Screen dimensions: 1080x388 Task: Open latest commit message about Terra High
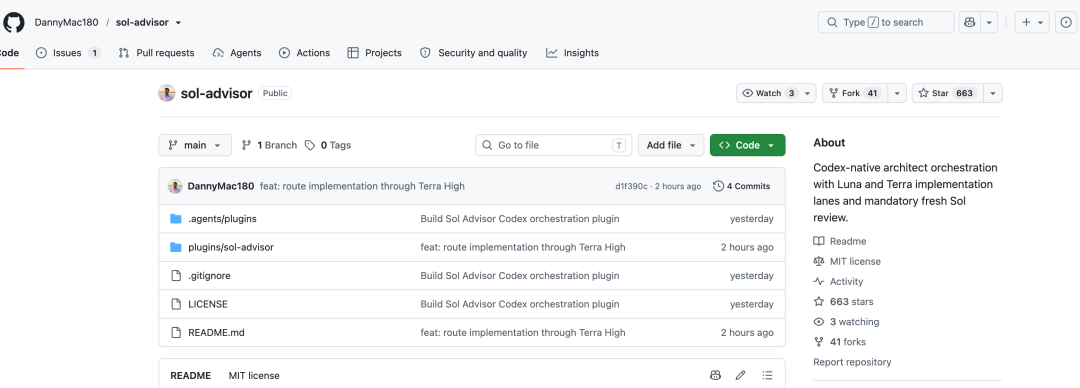(x=362, y=186)
